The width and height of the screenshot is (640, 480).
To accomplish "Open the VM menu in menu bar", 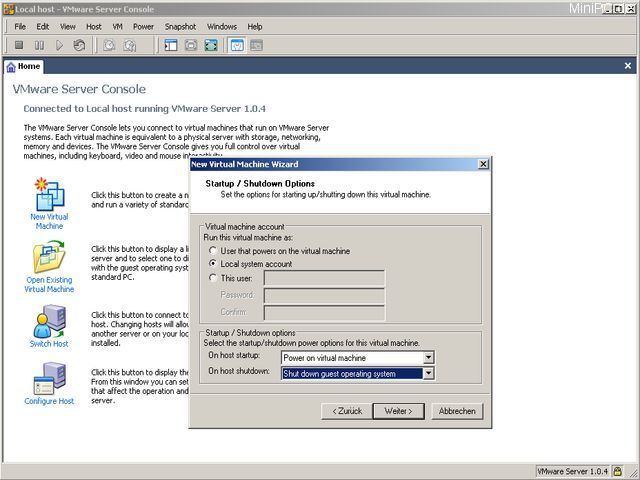I will 118,26.
